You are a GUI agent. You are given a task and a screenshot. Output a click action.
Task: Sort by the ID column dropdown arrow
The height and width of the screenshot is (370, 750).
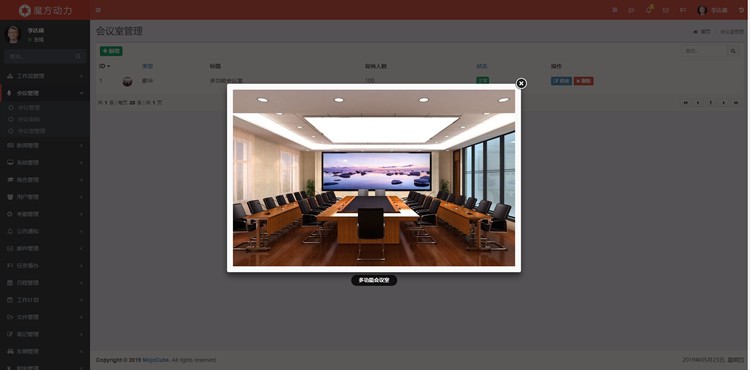(109, 66)
